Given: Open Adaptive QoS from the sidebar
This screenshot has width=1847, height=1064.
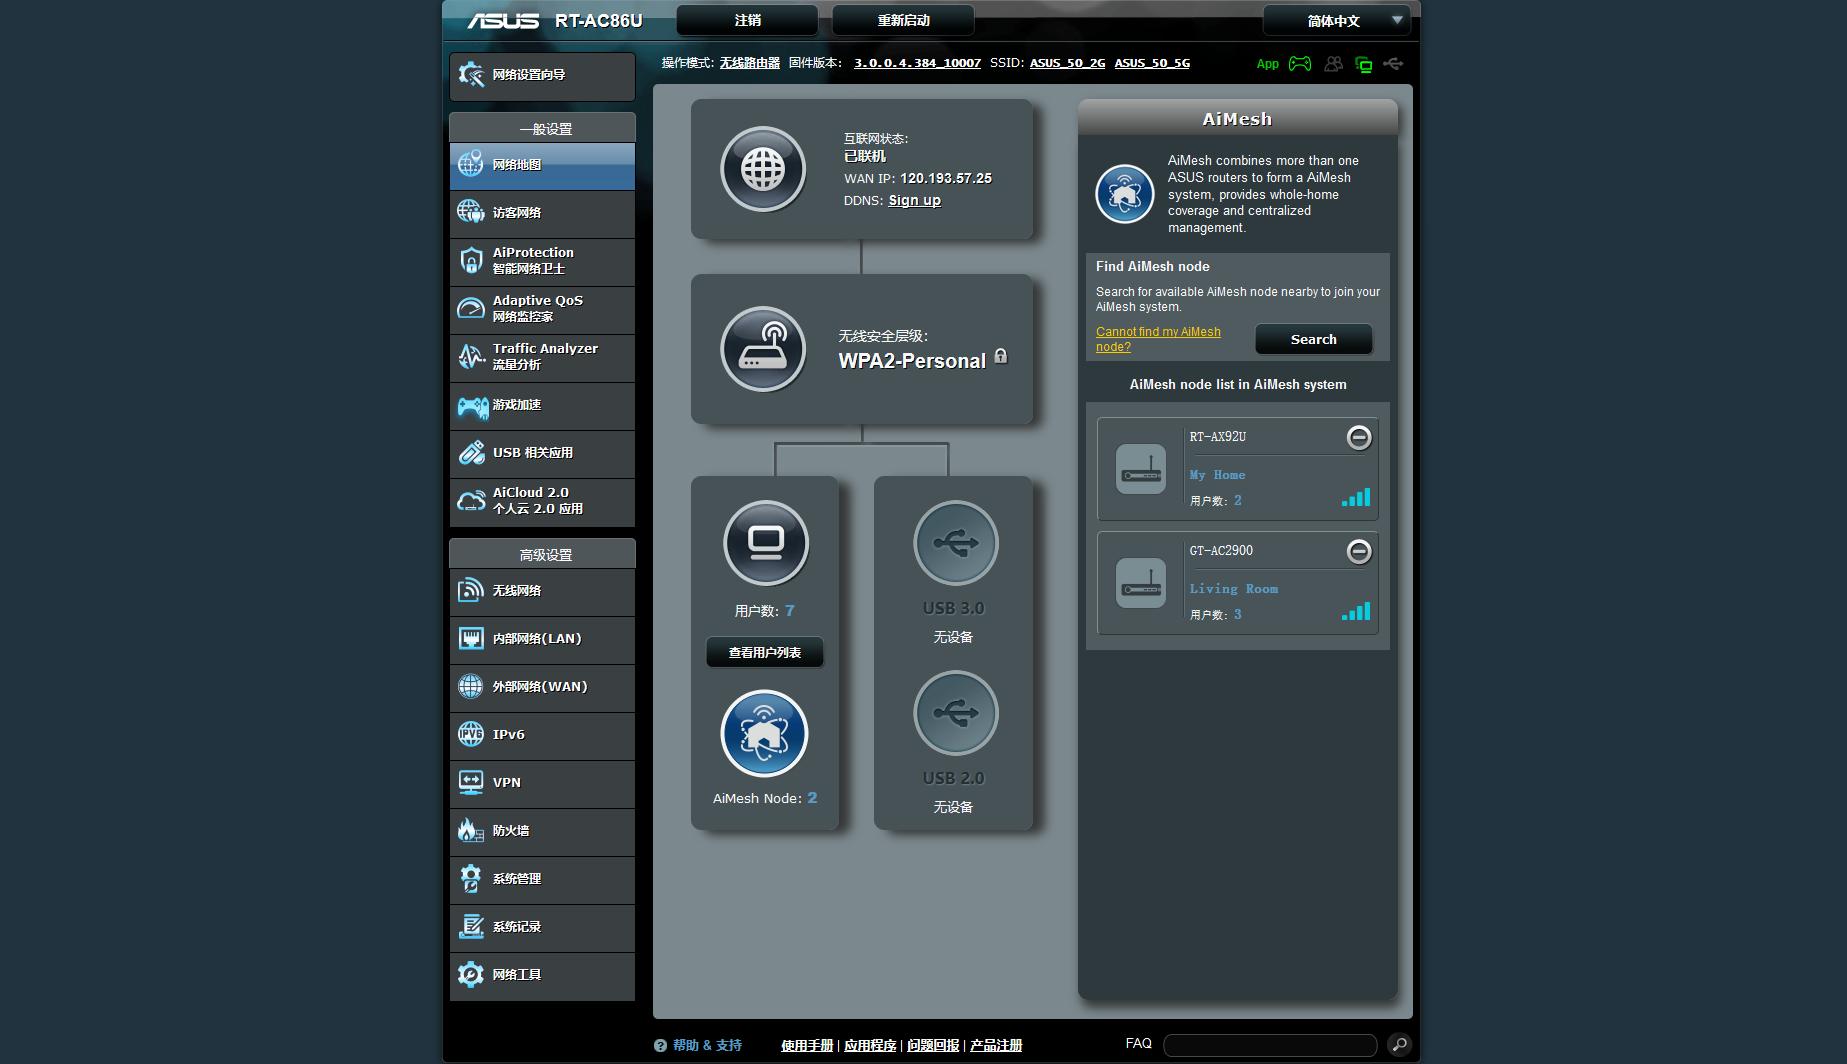Looking at the screenshot, I should tap(542, 309).
